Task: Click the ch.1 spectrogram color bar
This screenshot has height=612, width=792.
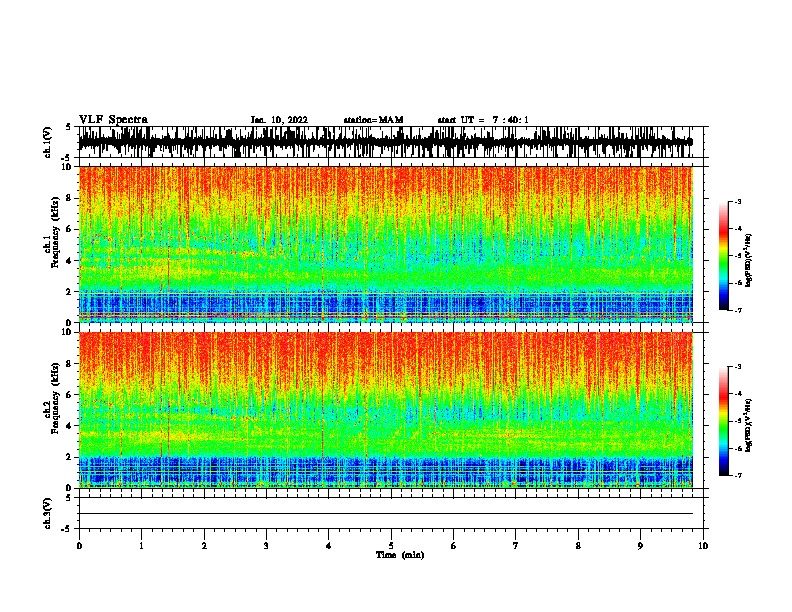Action: point(723,256)
